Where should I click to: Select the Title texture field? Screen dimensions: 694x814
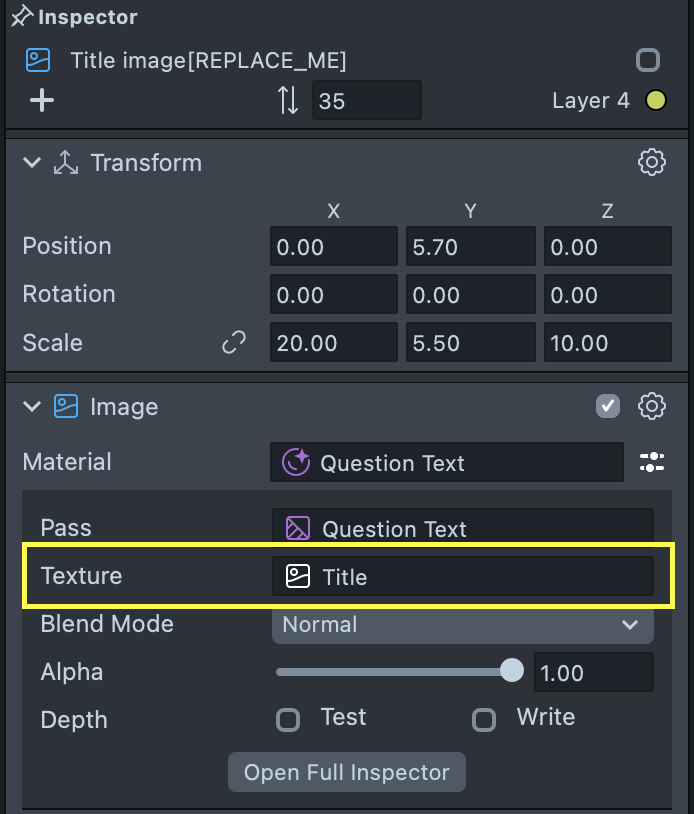(x=462, y=577)
